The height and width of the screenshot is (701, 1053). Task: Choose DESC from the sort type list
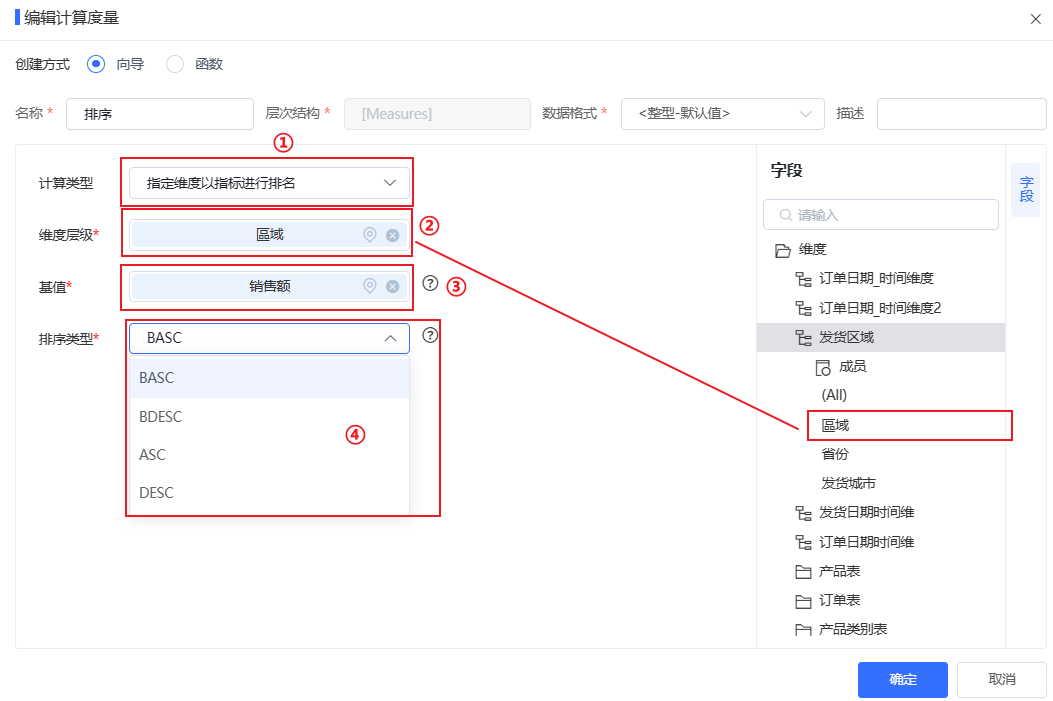[269, 493]
